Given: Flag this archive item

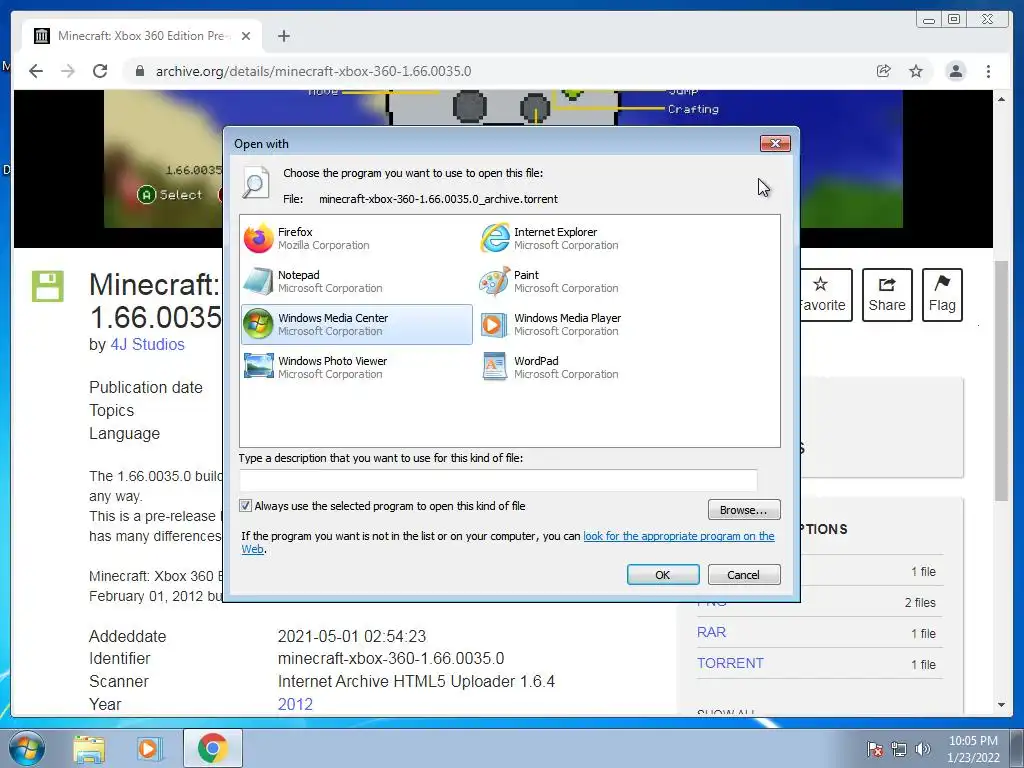Looking at the screenshot, I should coord(942,295).
